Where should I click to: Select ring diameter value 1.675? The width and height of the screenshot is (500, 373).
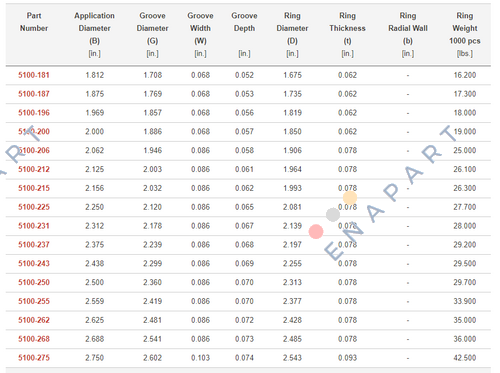292,75
